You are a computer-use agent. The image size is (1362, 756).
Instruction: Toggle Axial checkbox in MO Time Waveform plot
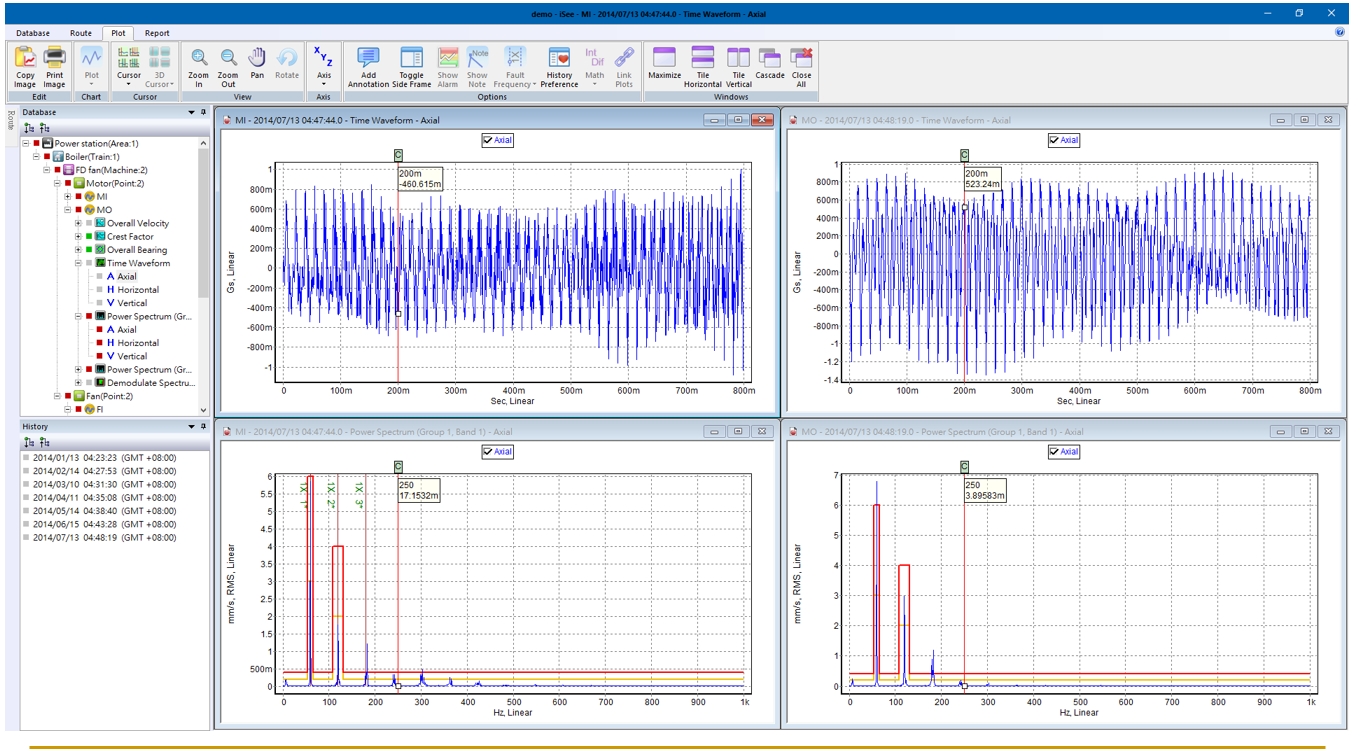click(1054, 141)
